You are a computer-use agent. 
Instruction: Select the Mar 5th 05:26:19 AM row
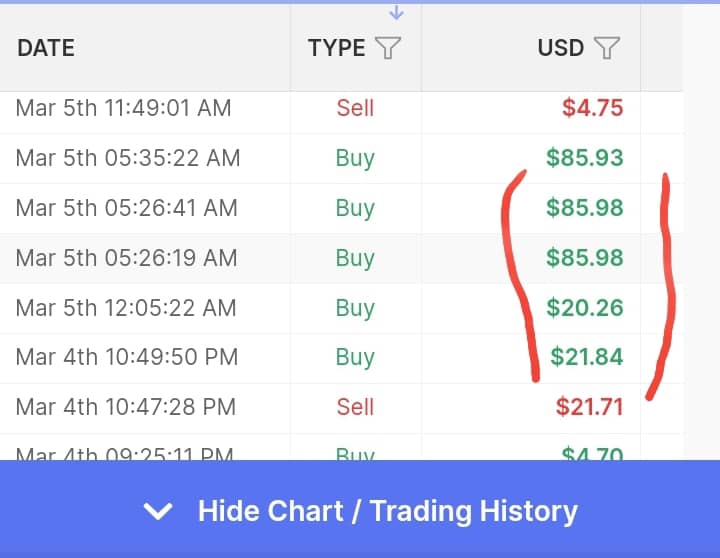coord(341,258)
